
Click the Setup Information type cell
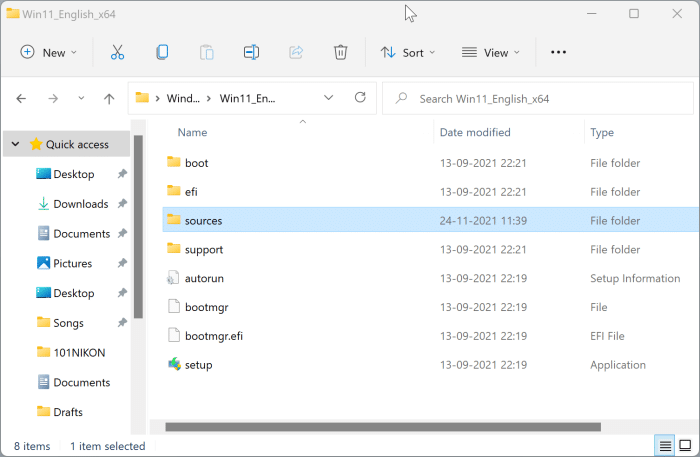click(635, 278)
